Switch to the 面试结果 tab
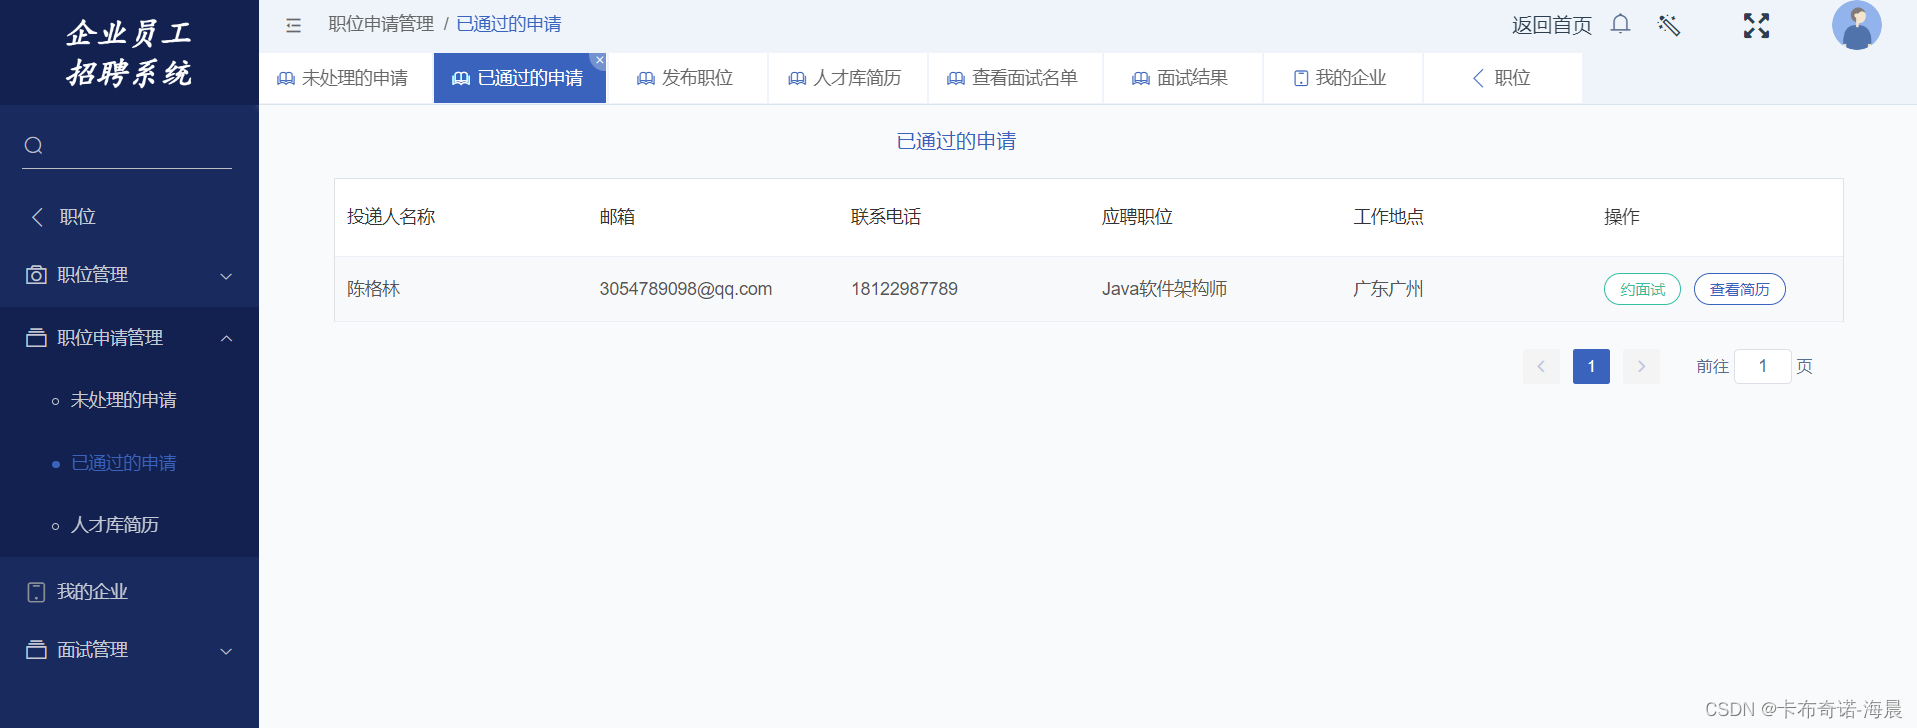This screenshot has height=728, width=1917. tap(1180, 78)
